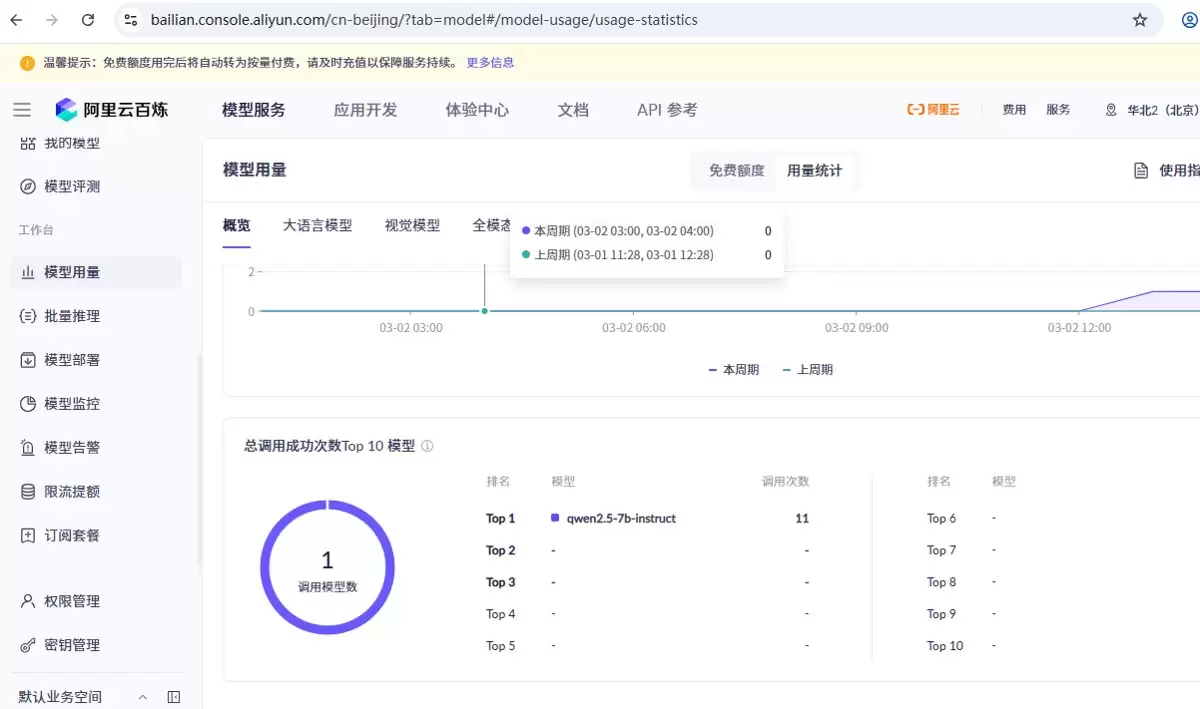Switch to the 大语言模型 tab
This screenshot has width=1200, height=709.
pos(317,226)
